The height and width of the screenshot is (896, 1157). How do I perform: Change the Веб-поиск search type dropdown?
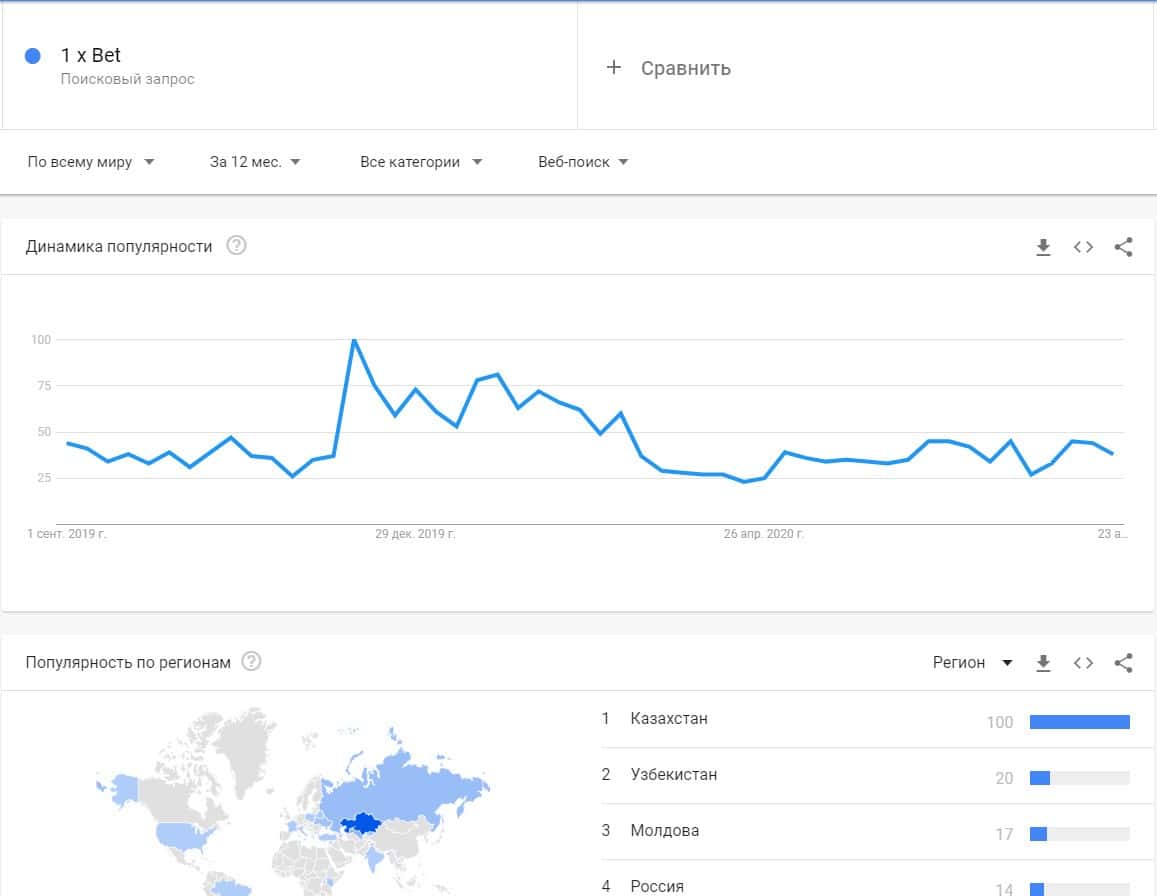click(x=583, y=162)
